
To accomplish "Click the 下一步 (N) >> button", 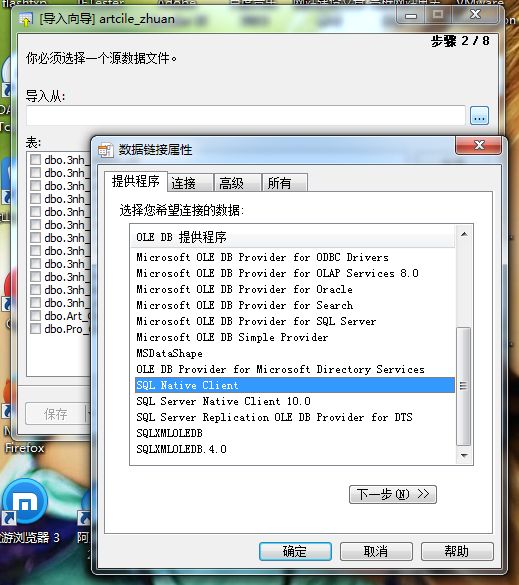I will (393, 494).
